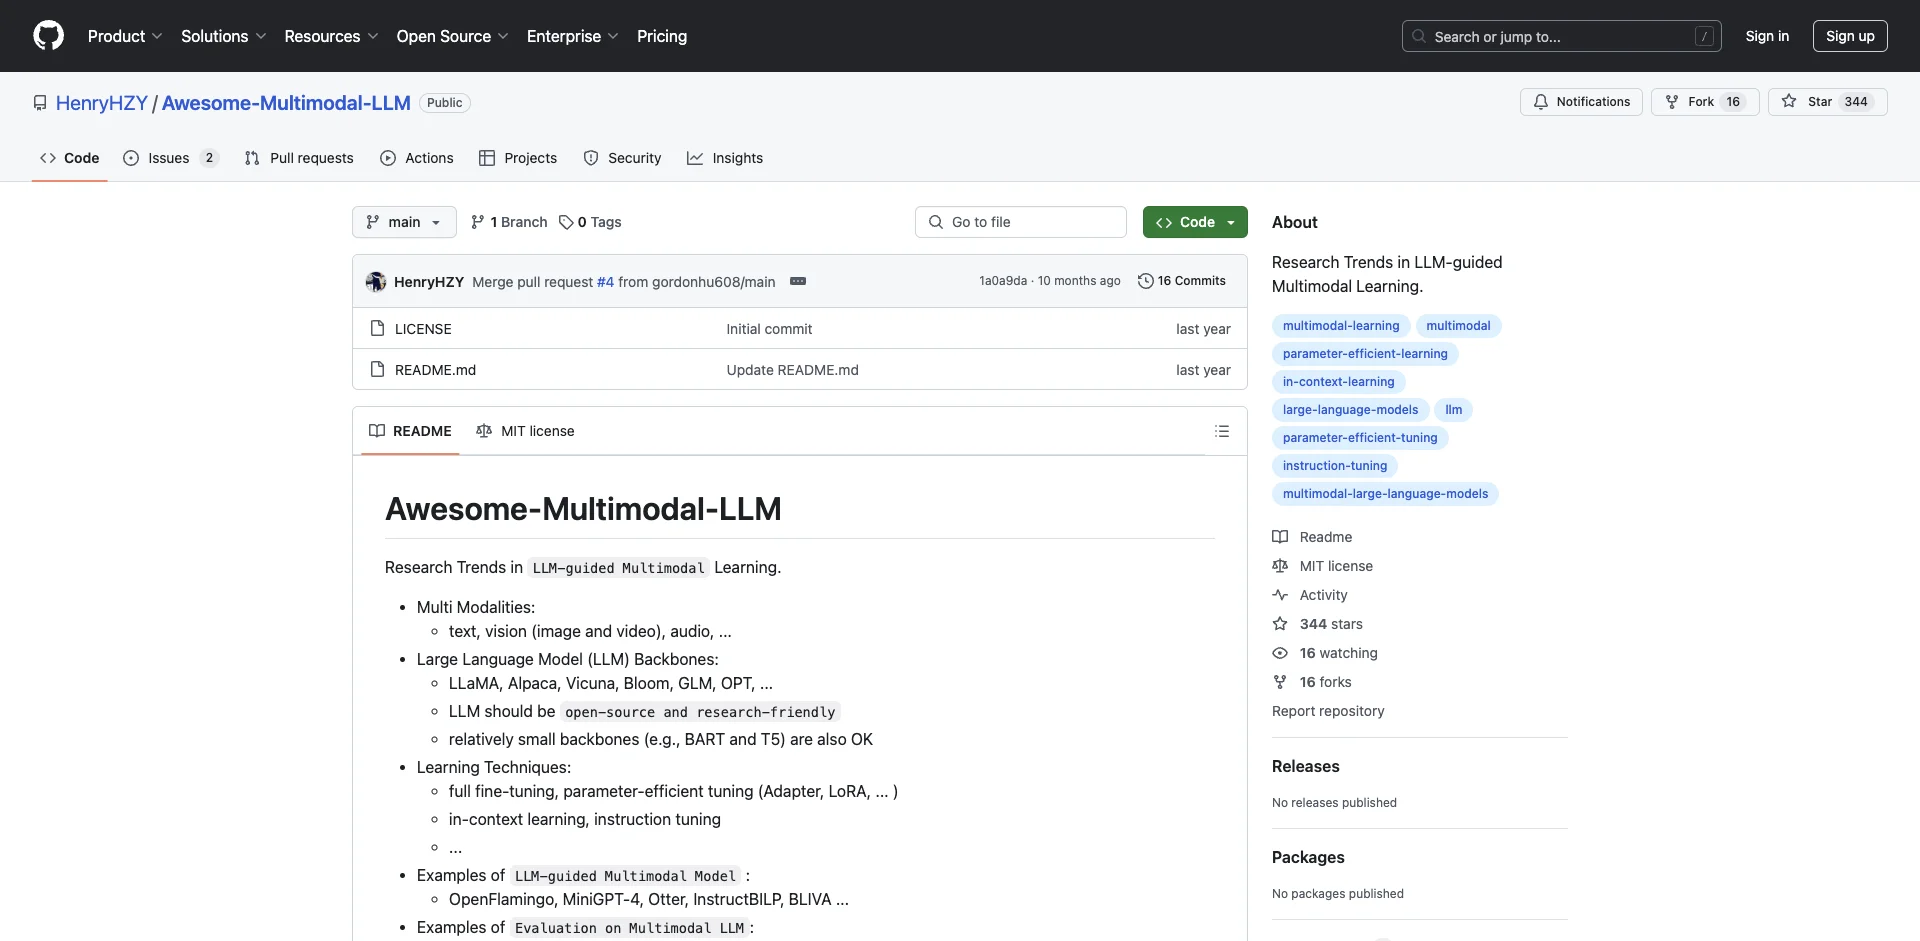
Task: Open the llm topic tag
Action: click(1454, 410)
